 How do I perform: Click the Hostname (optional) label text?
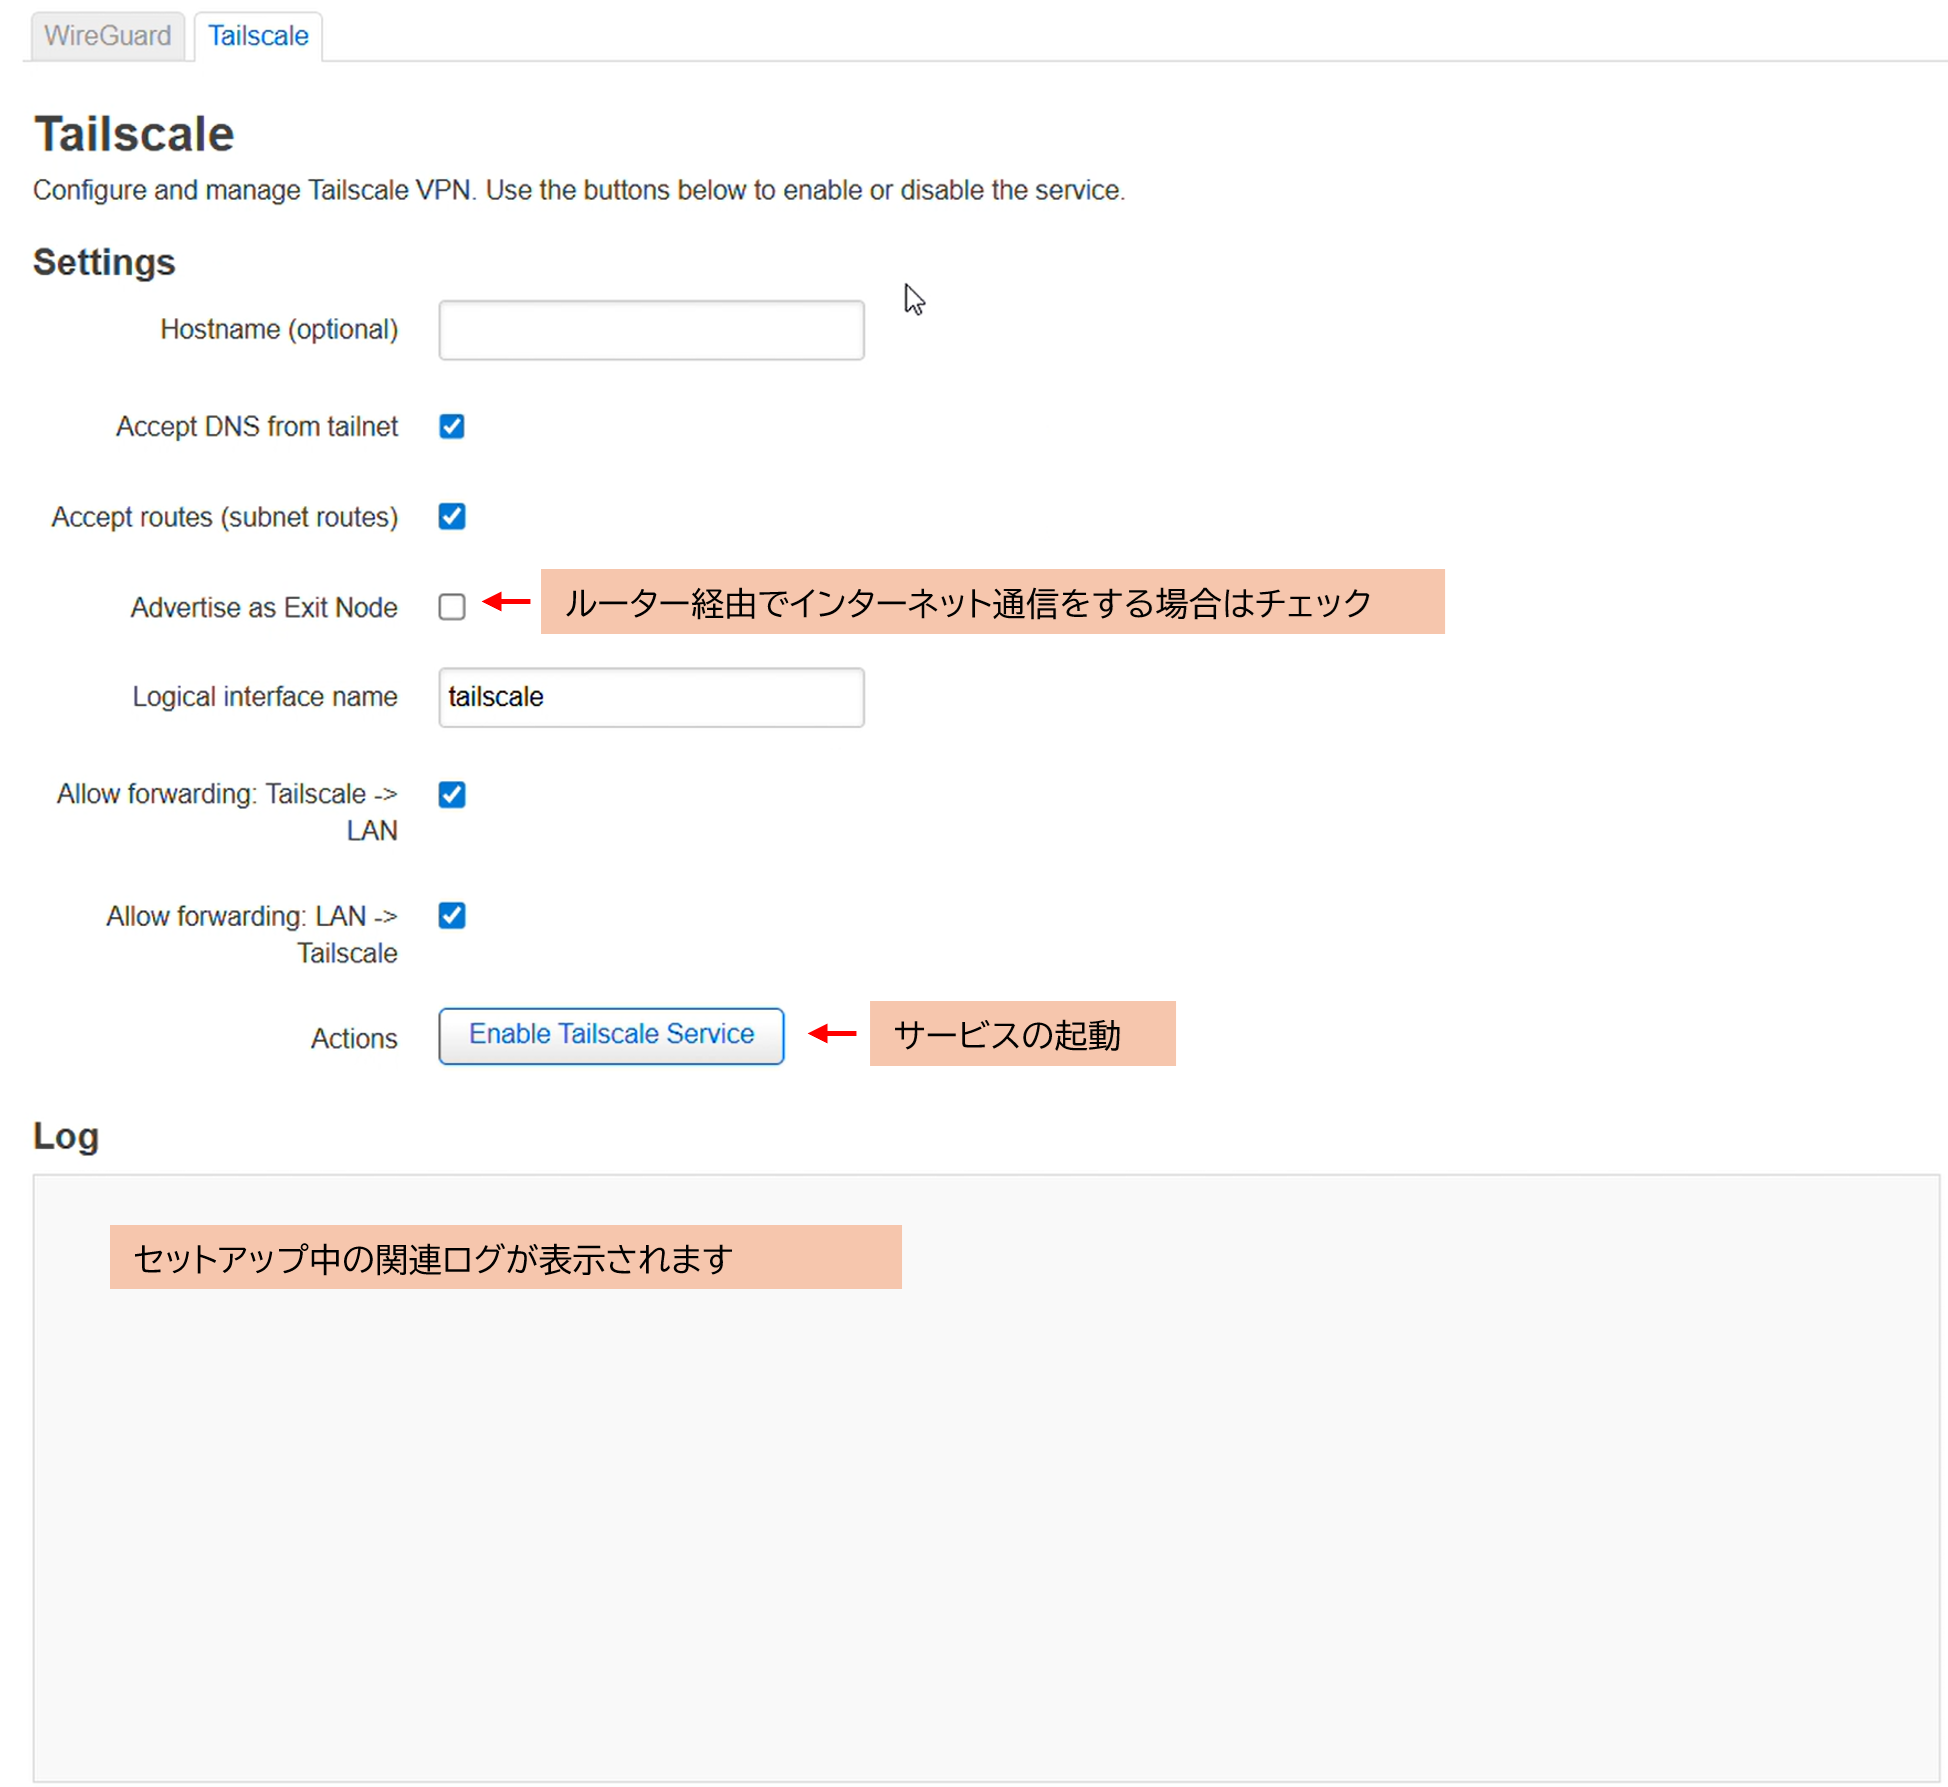coord(279,330)
